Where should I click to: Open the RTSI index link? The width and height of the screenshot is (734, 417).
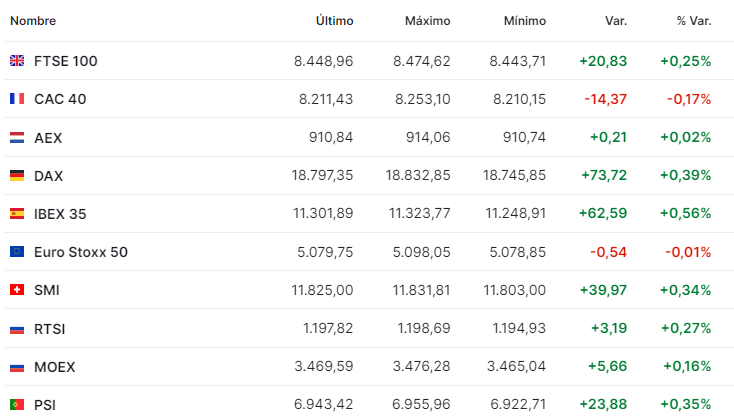49,329
